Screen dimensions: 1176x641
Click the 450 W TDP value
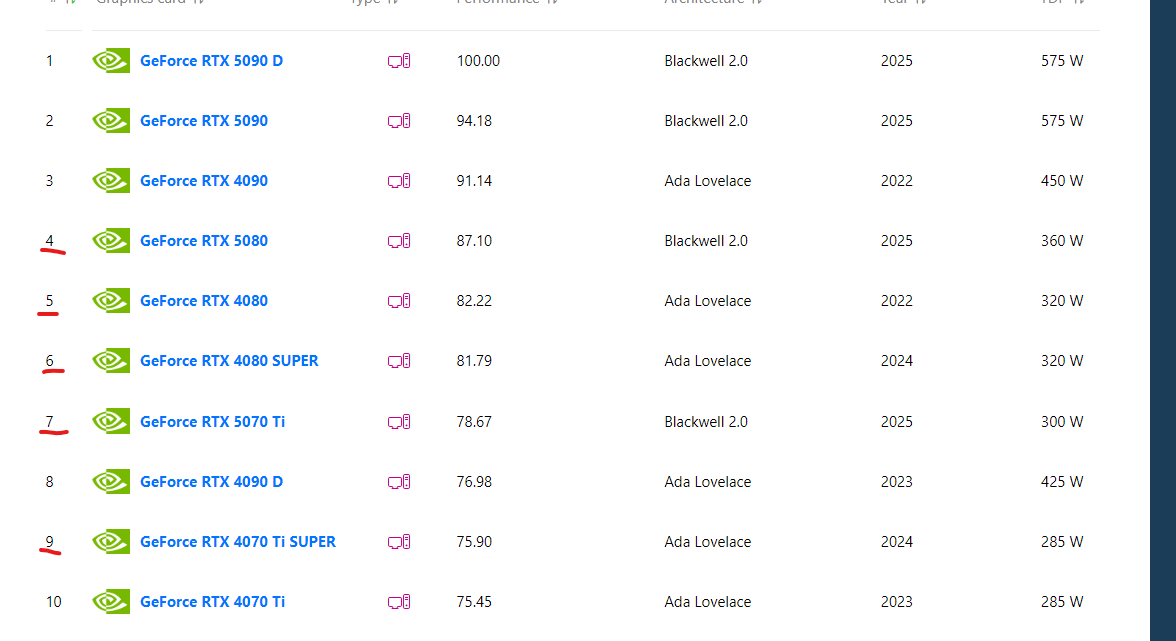click(x=1062, y=181)
